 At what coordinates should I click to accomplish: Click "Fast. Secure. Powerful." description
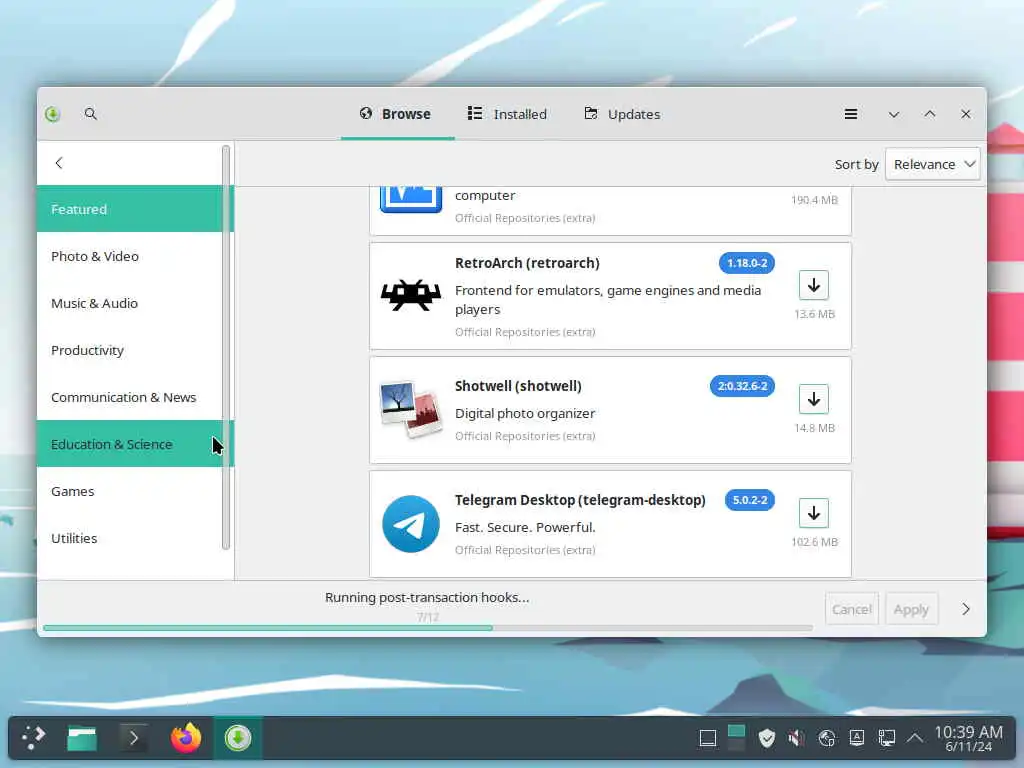click(x=524, y=528)
